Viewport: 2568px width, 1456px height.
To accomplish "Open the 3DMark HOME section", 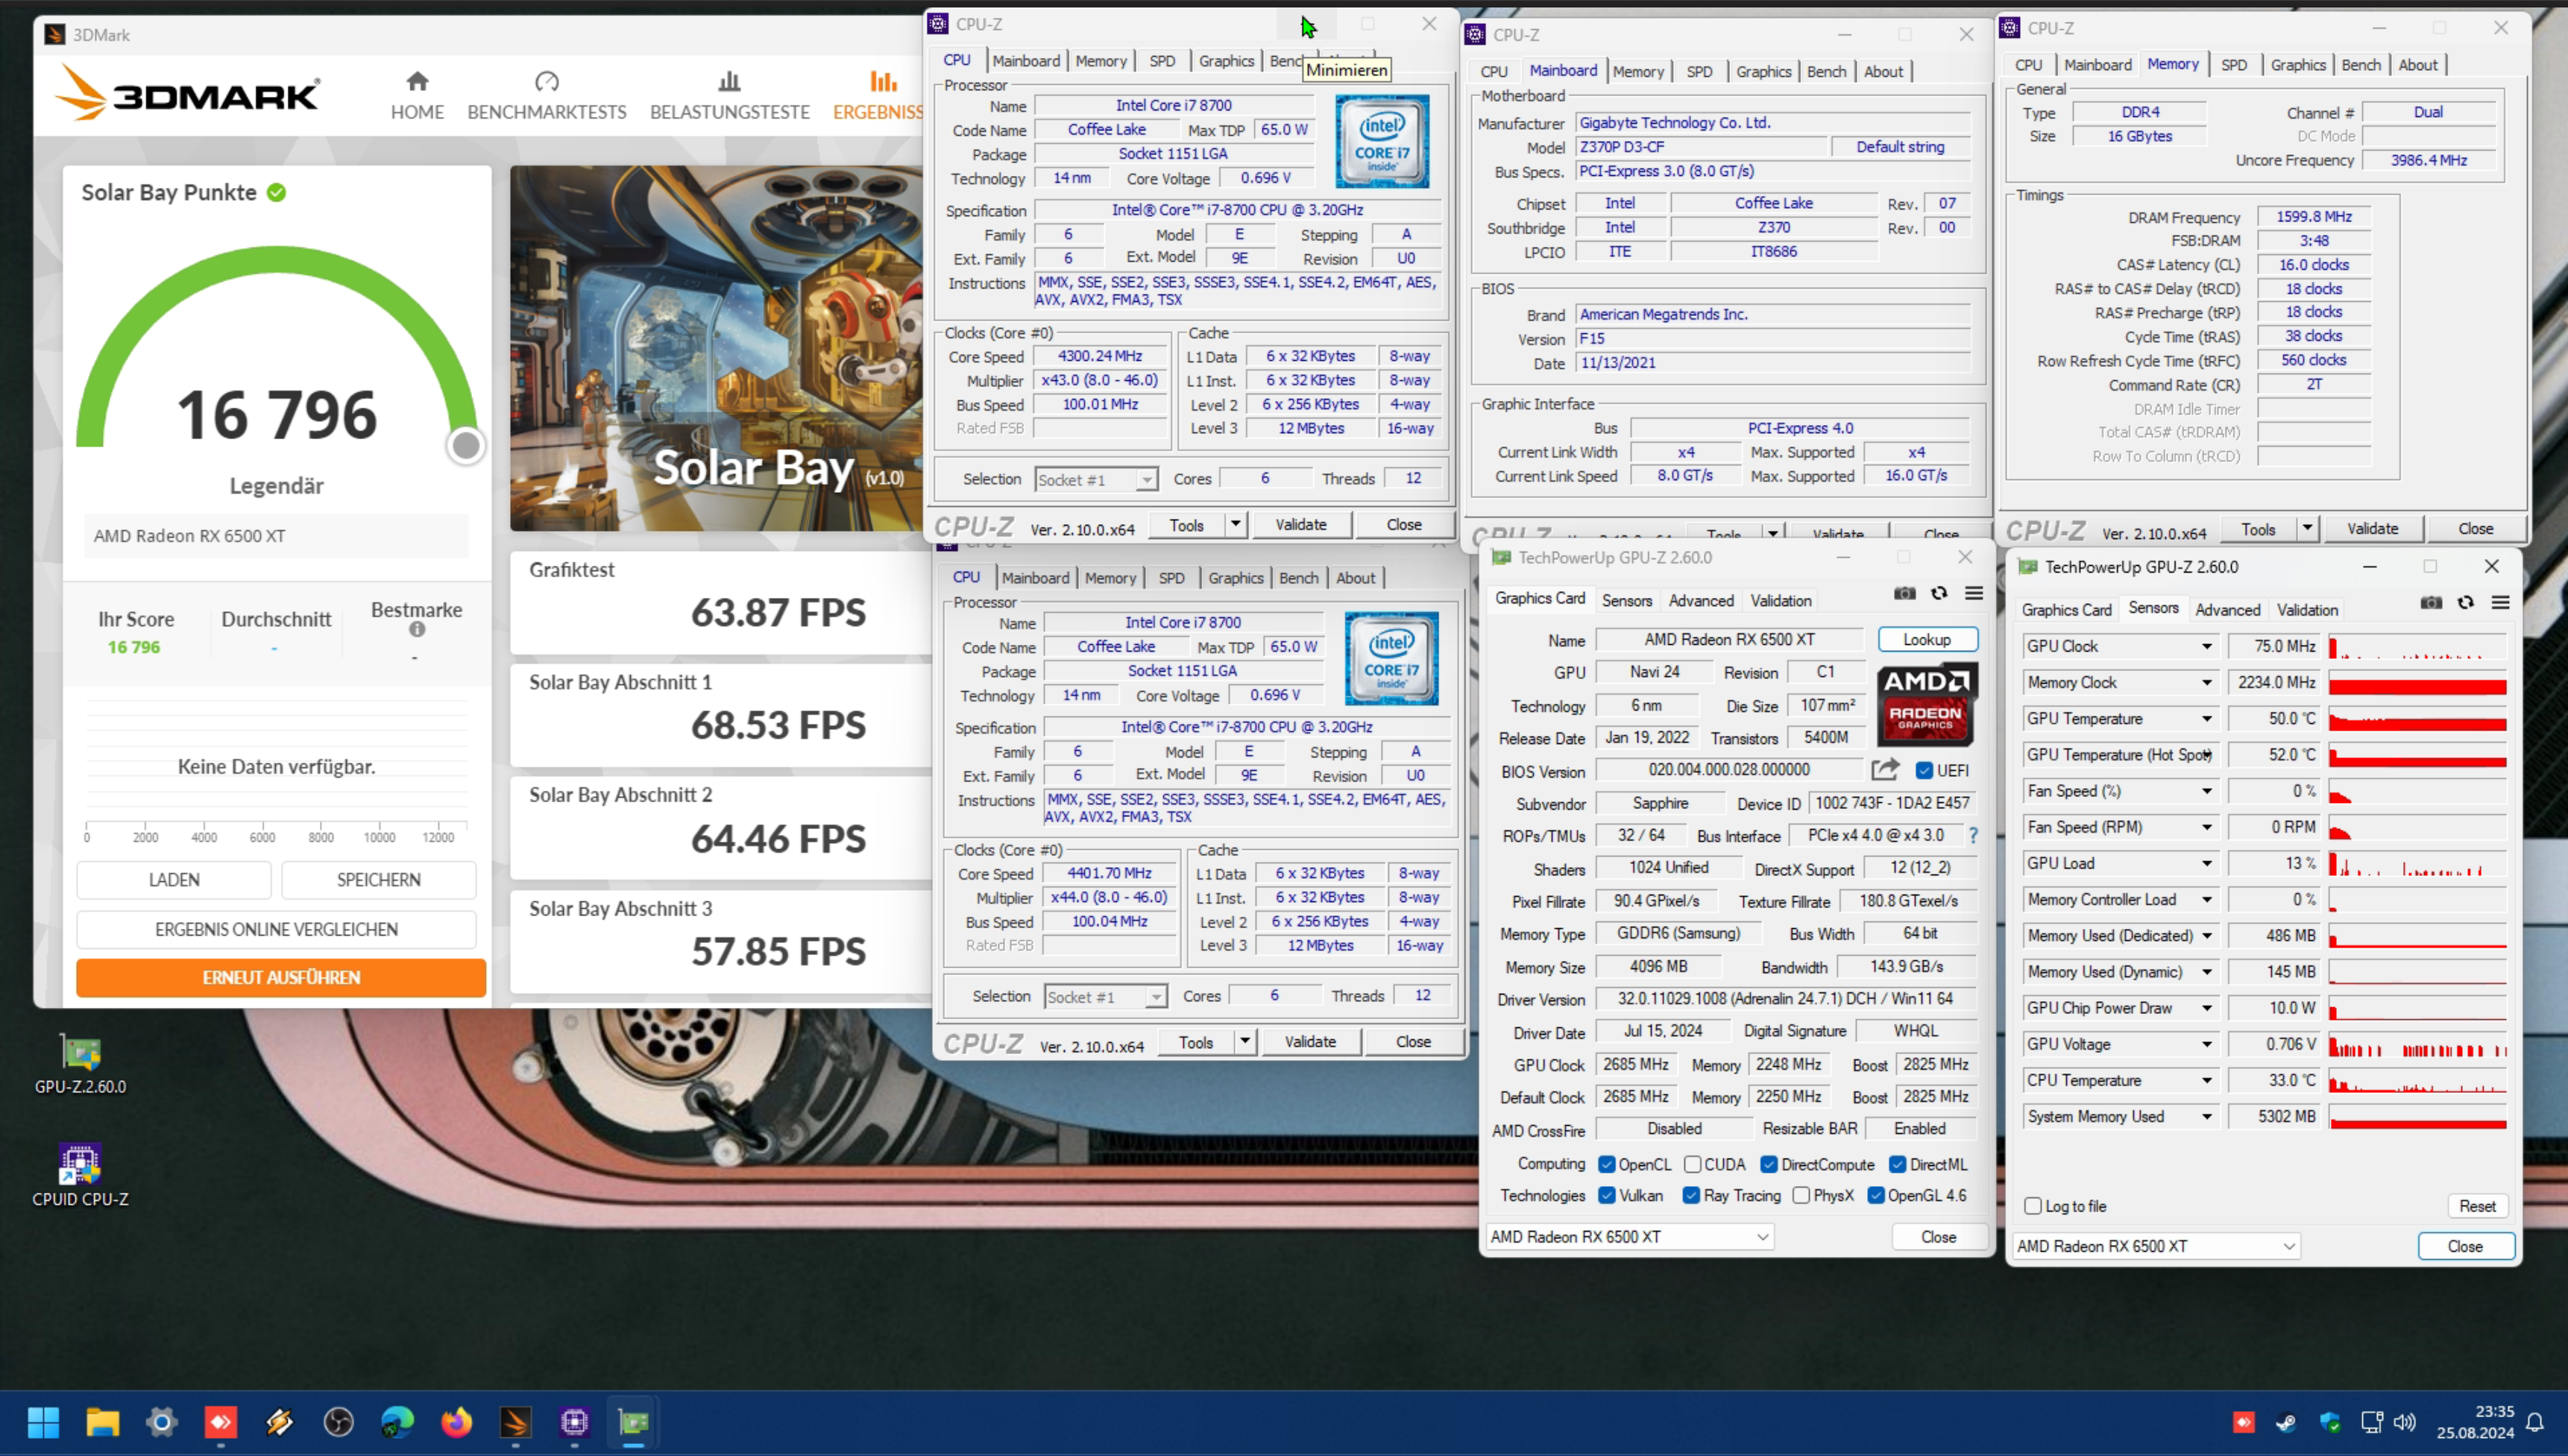I will (417, 96).
